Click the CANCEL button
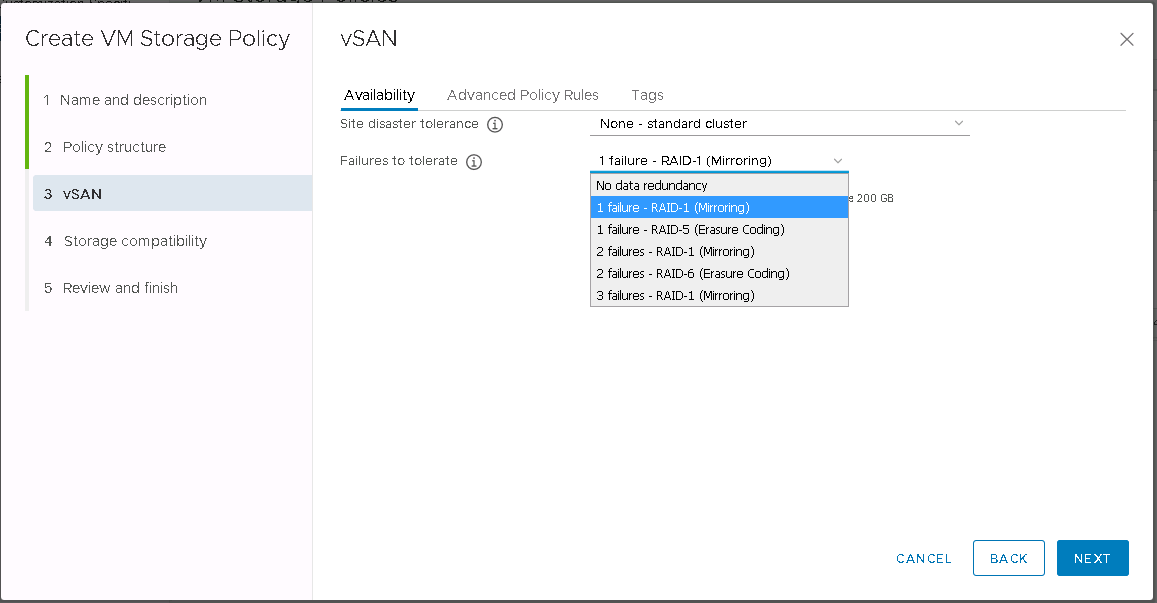The image size is (1157, 603). coord(924,559)
